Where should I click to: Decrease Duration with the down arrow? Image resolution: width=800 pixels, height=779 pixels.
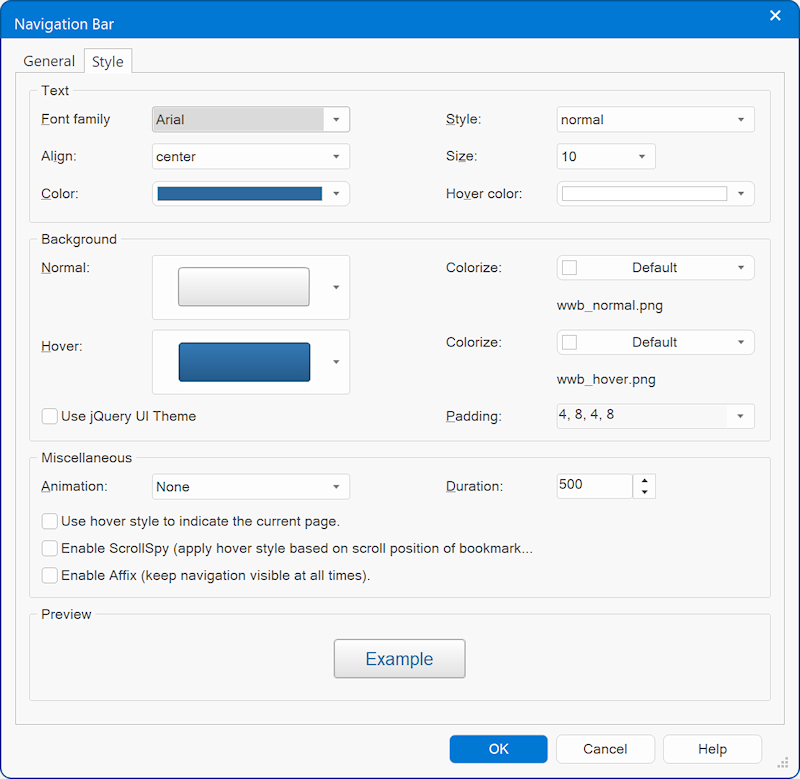[644, 492]
